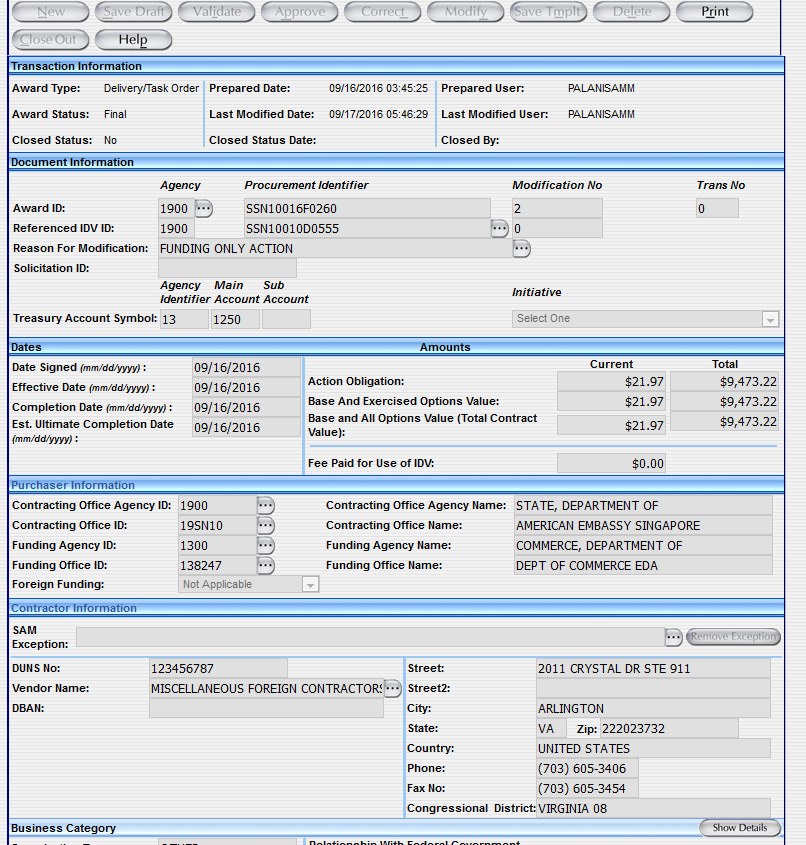Open the Help button

[x=133, y=40]
